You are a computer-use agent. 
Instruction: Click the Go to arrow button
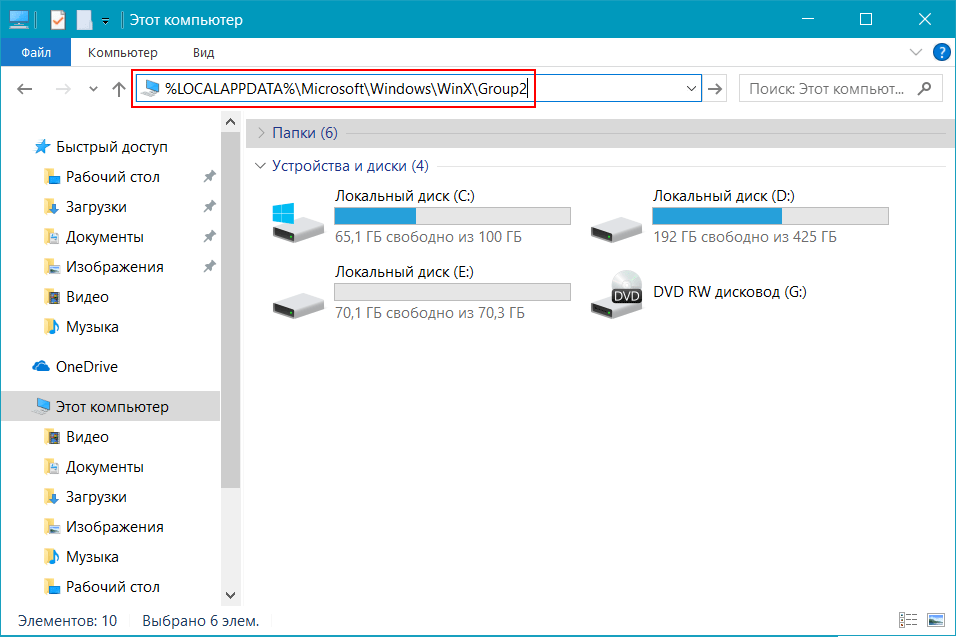pyautogui.click(x=715, y=89)
